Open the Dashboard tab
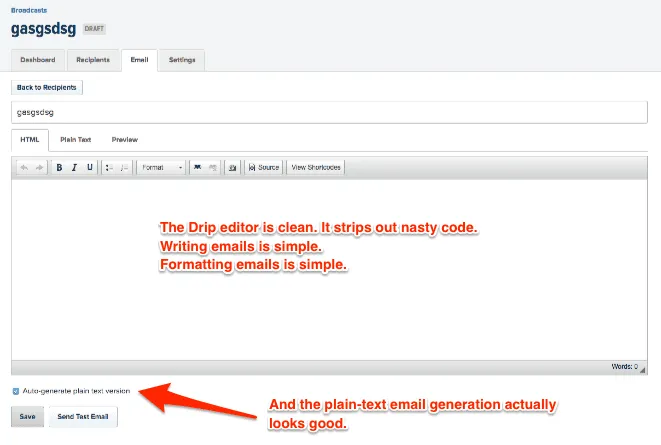The height and width of the screenshot is (445, 661). pos(38,60)
